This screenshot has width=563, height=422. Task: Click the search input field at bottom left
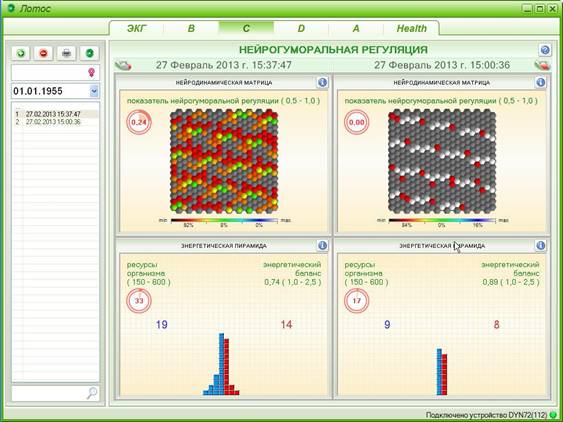[x=48, y=393]
